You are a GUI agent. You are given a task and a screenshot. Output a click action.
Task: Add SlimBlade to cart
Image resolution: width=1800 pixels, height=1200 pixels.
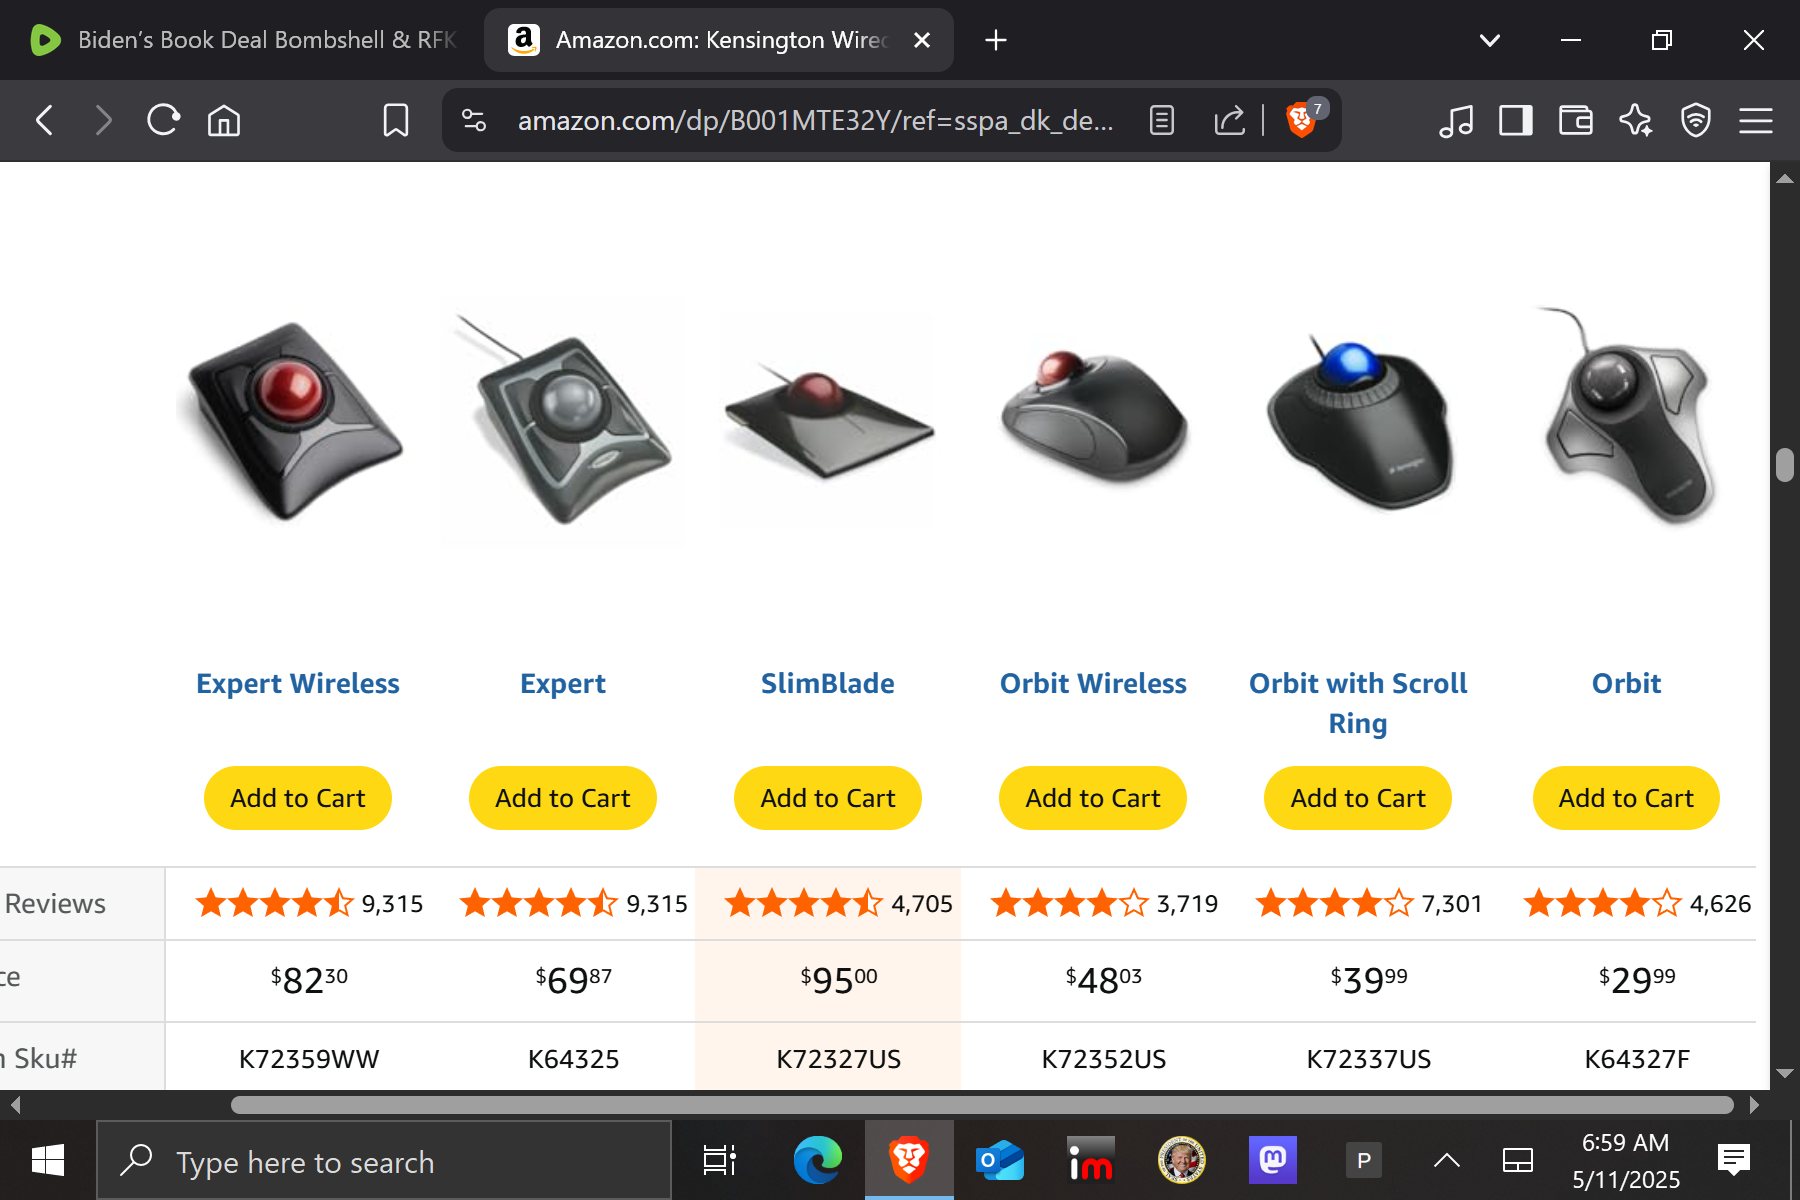[828, 798]
